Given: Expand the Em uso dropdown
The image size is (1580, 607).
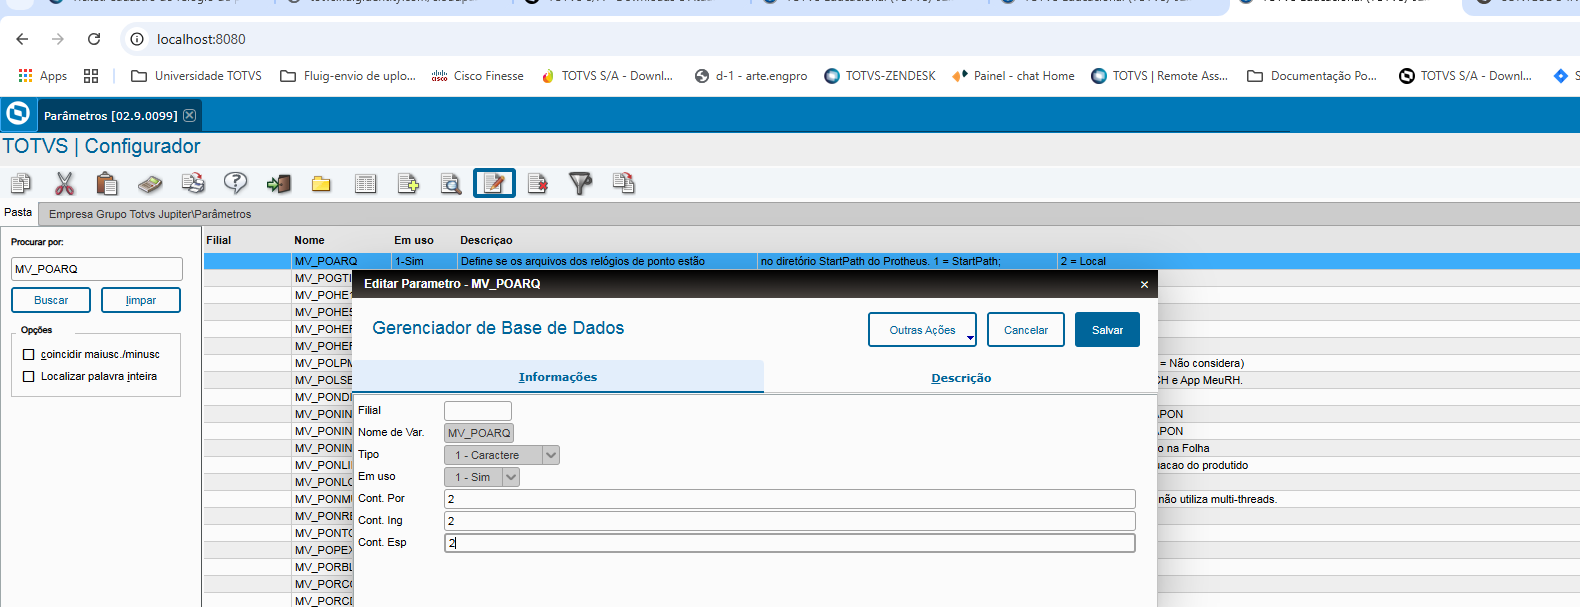Looking at the screenshot, I should coord(511,477).
